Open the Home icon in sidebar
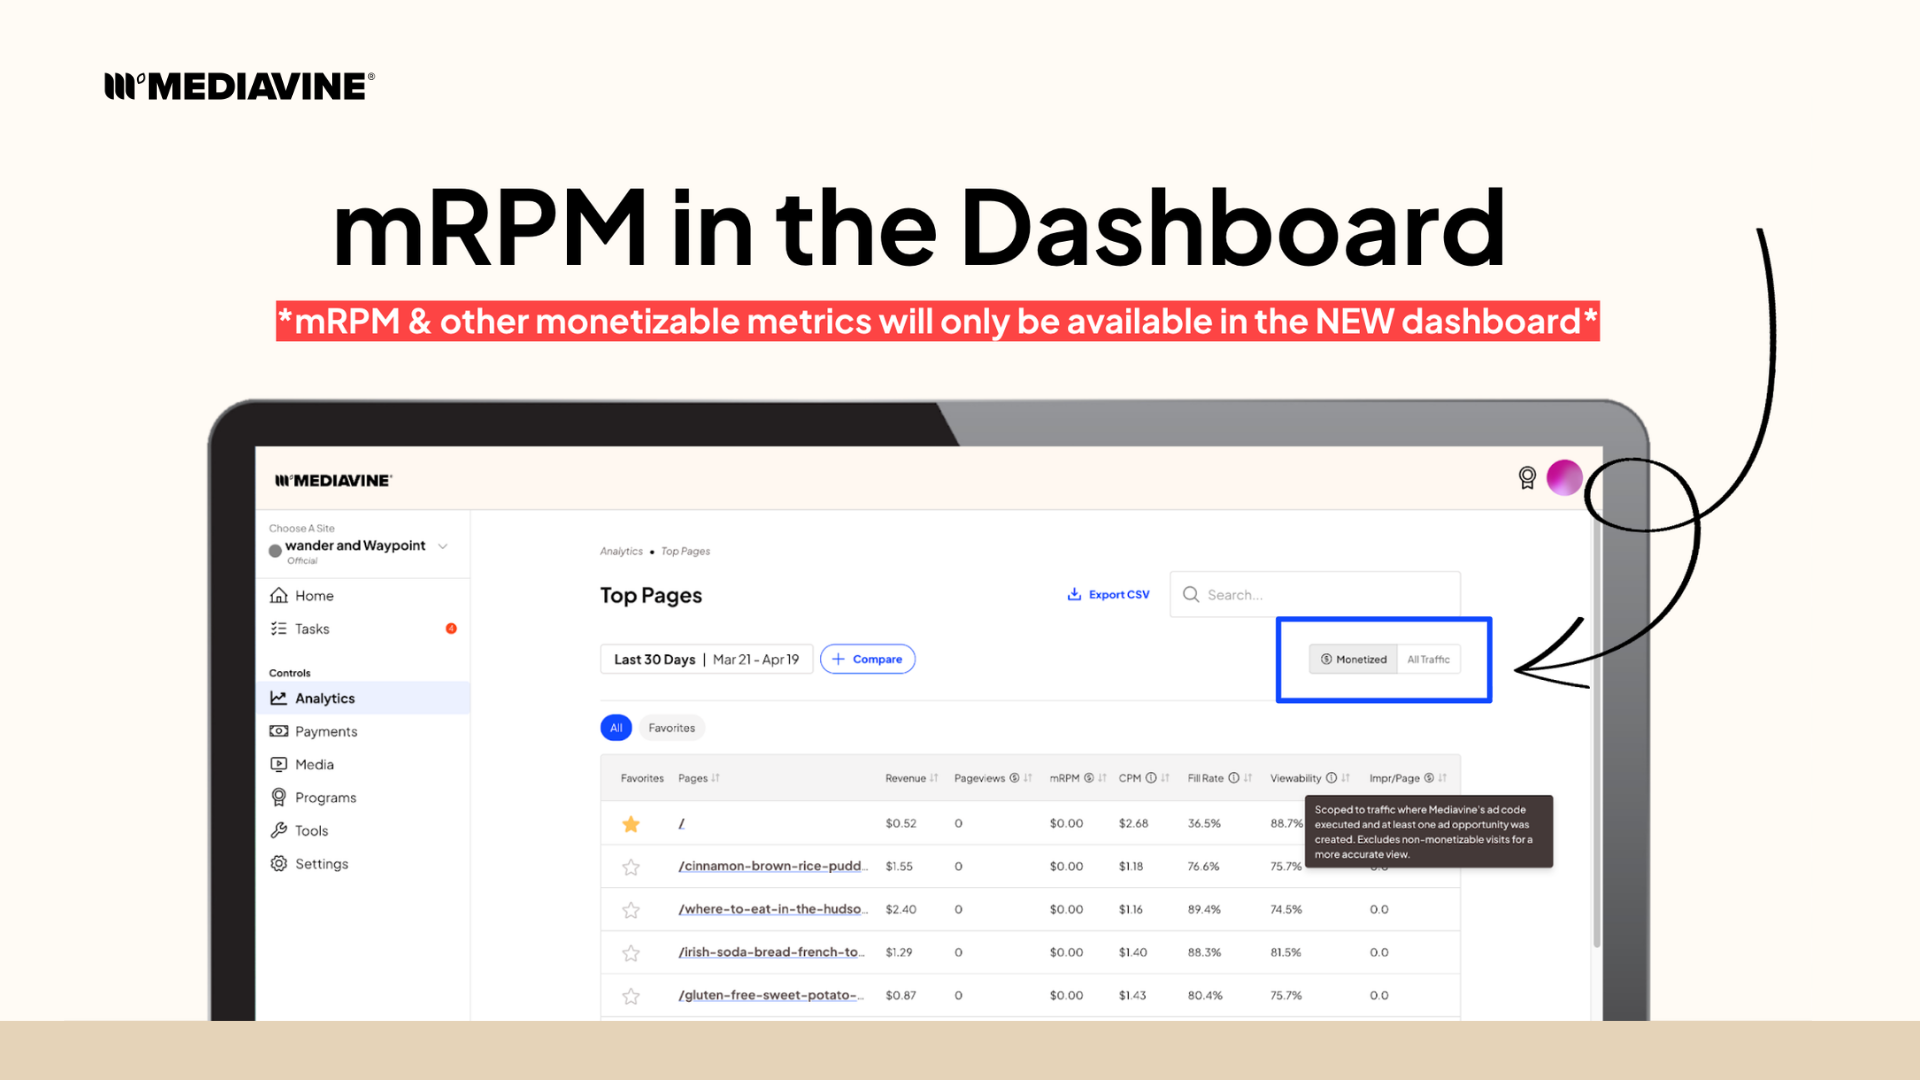Viewport: 1920px width, 1080px height. [279, 595]
